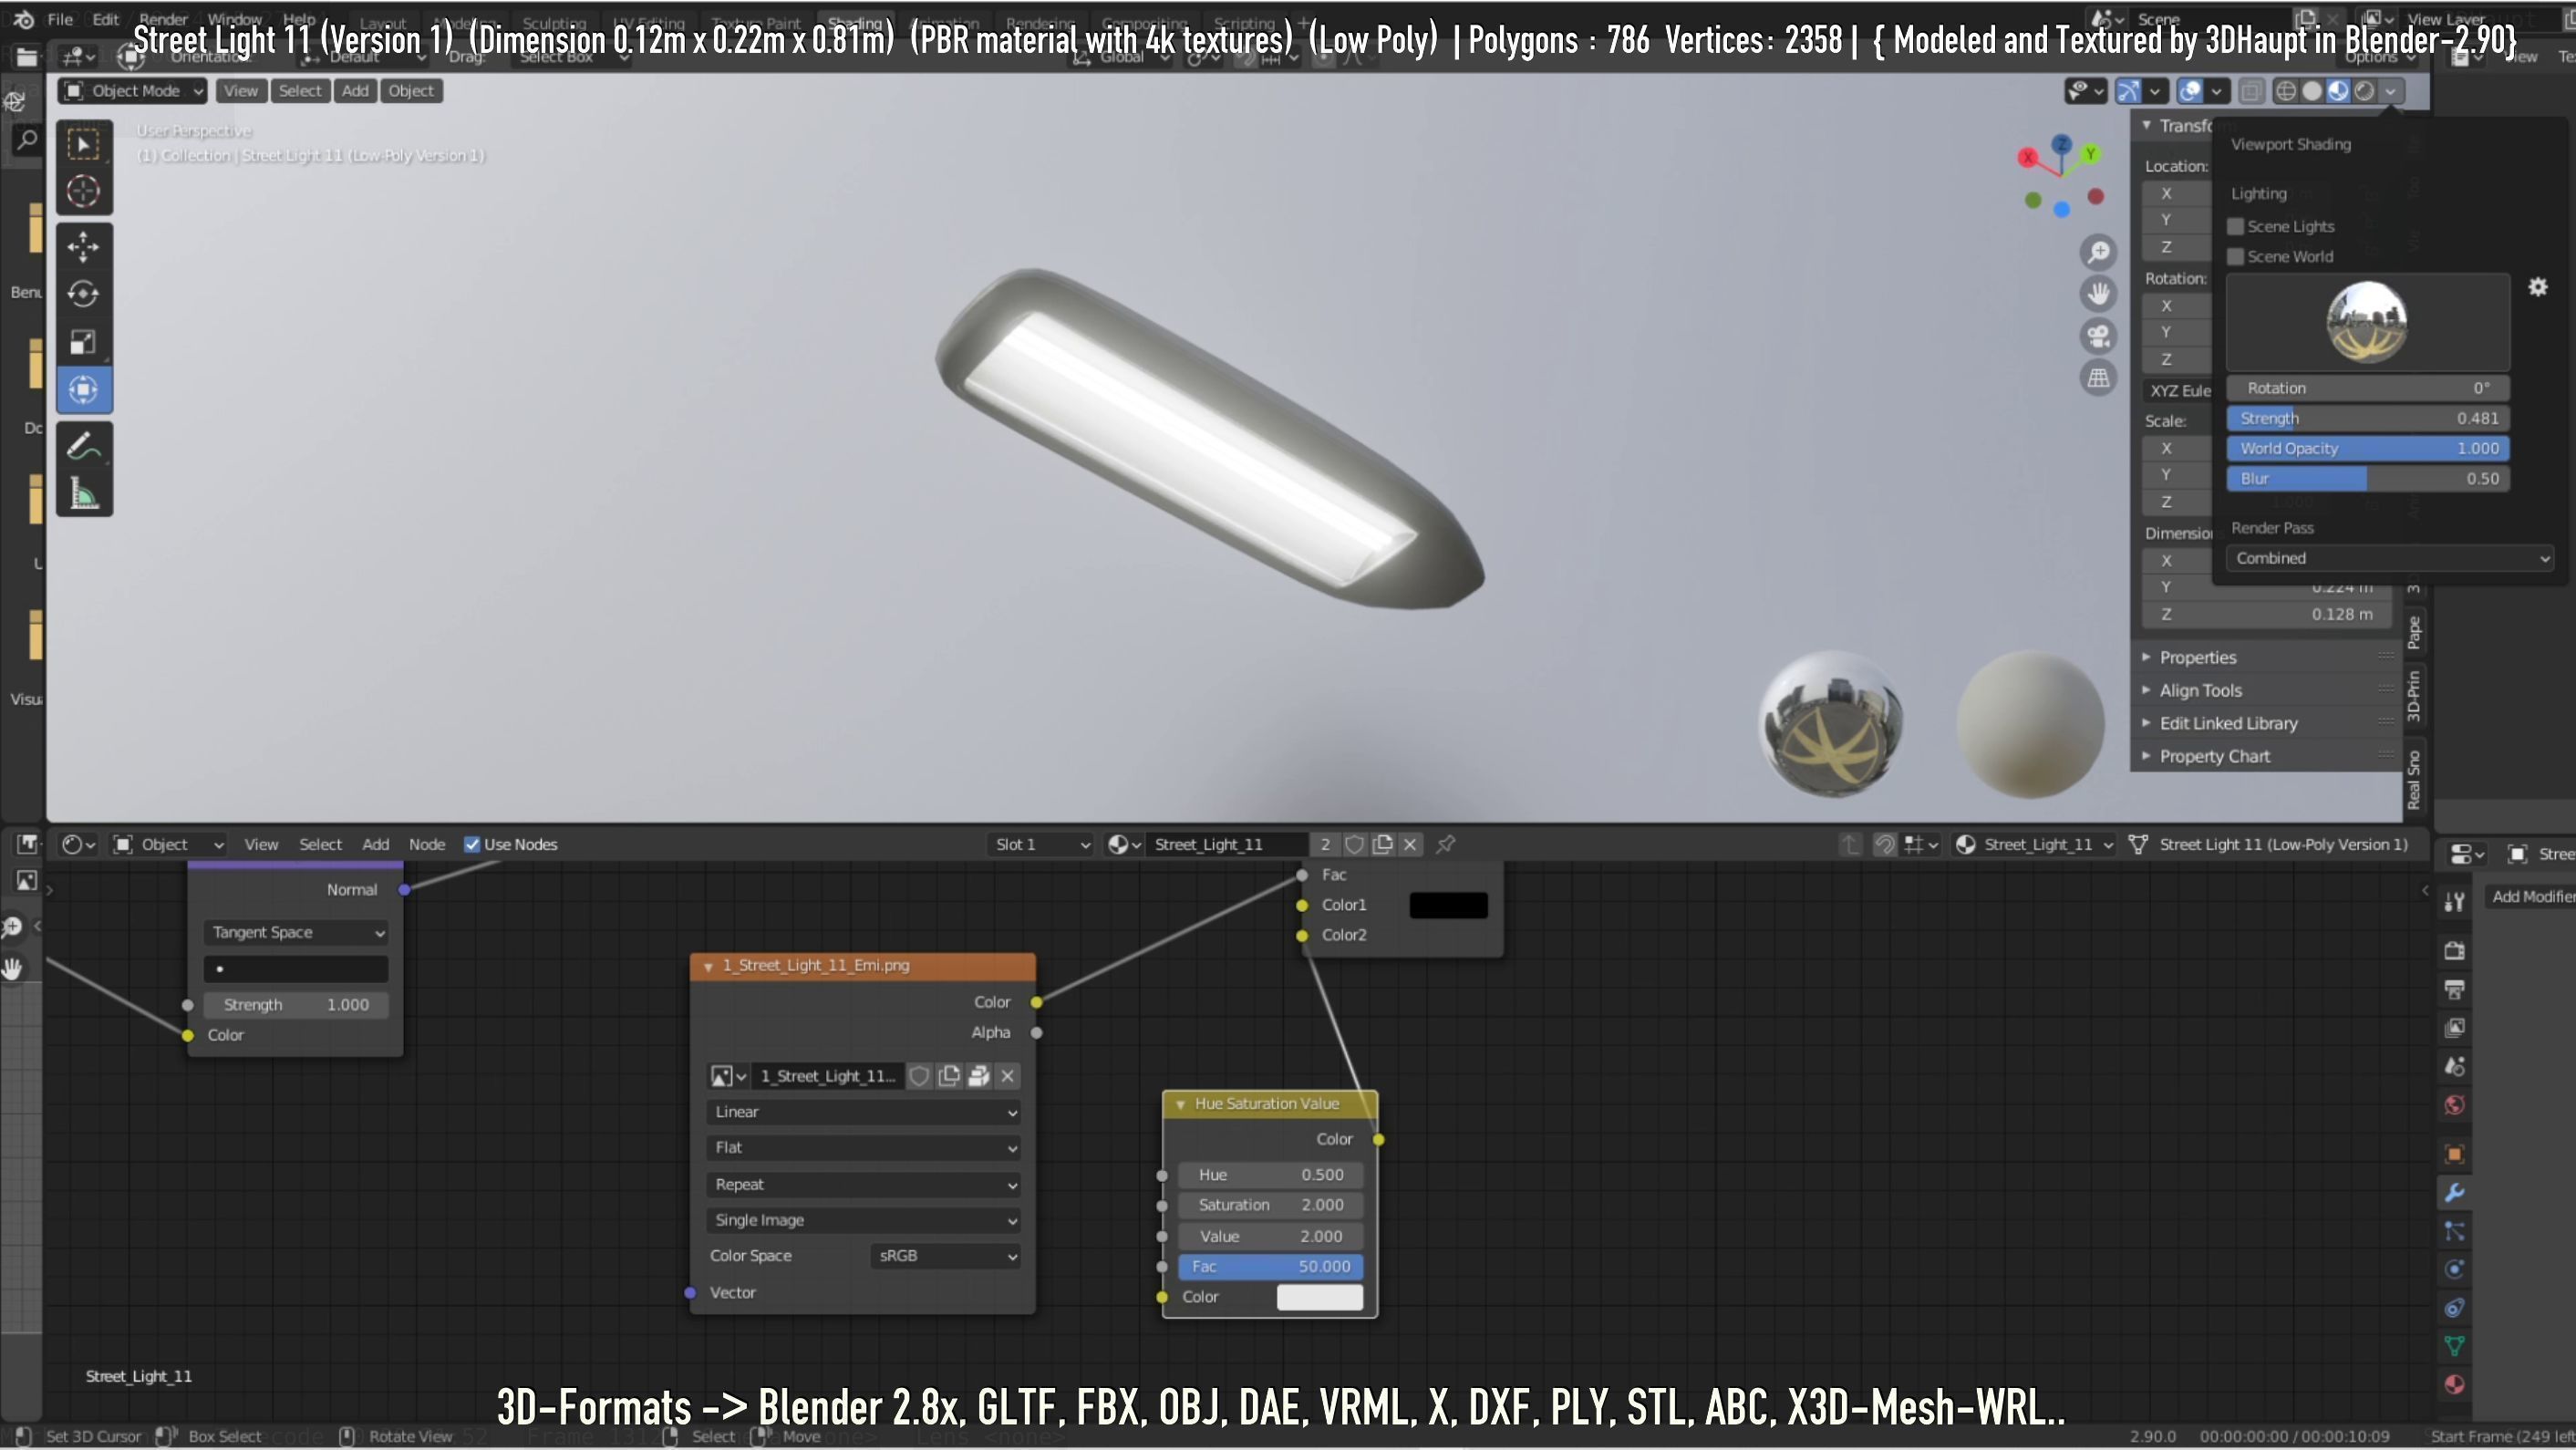Enable the Scene World checkbox

(x=2236, y=256)
